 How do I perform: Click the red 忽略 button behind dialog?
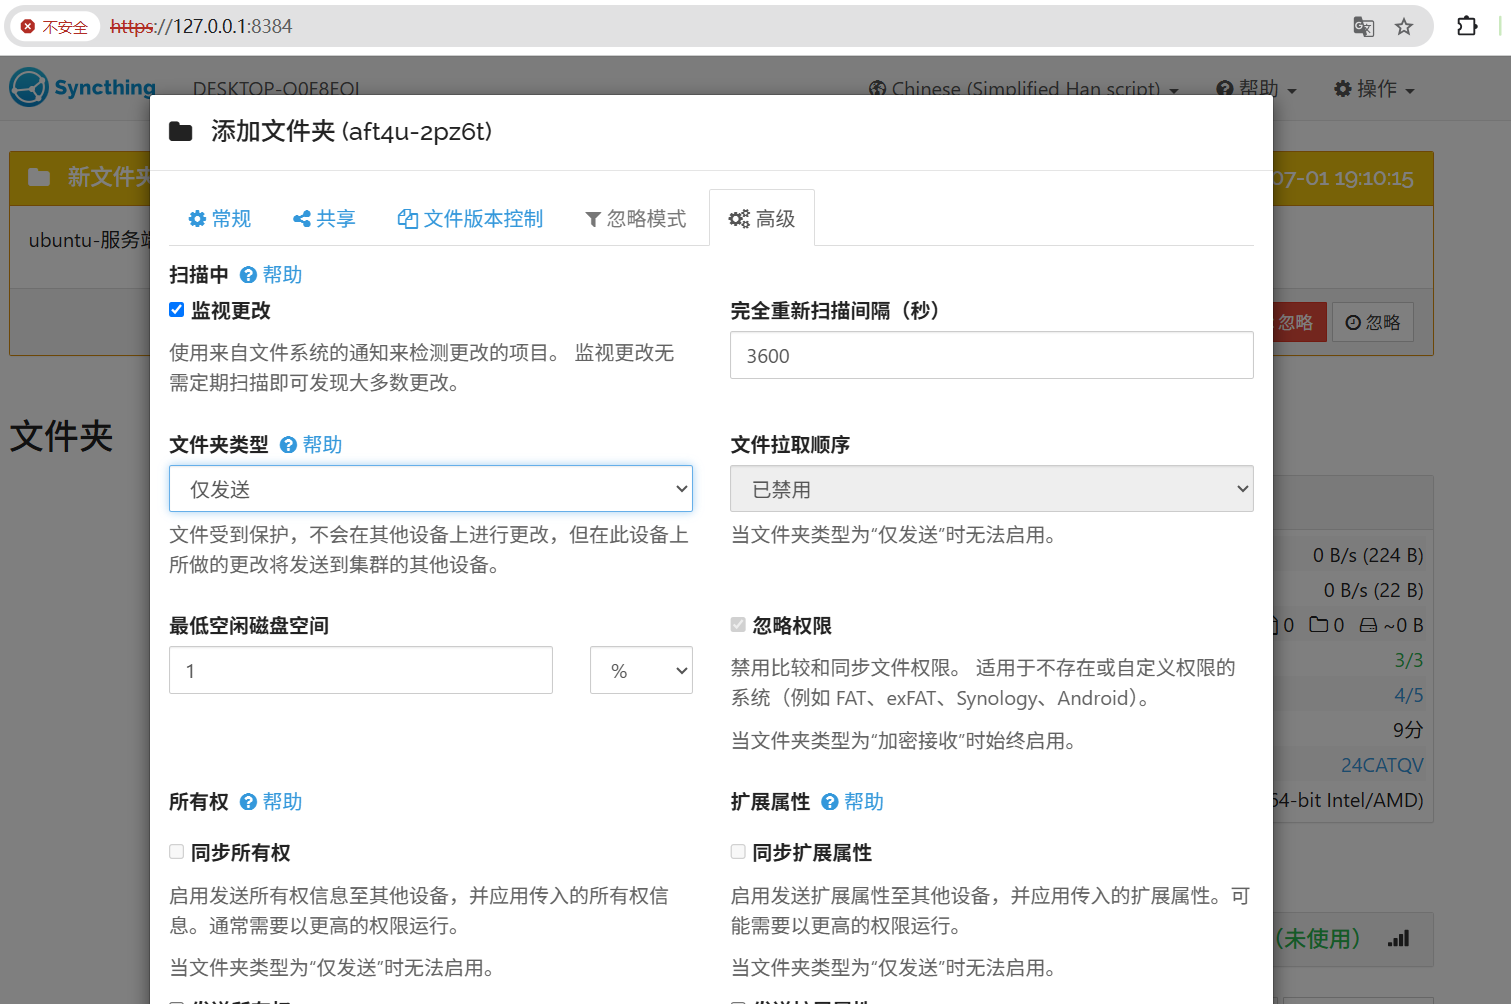pos(1299,322)
